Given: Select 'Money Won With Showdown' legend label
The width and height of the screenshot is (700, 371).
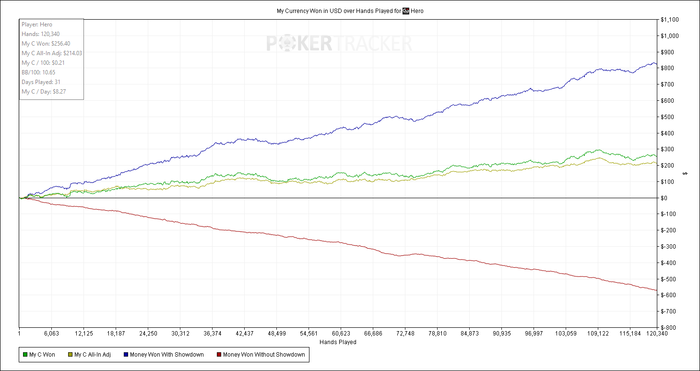Looking at the screenshot, I should (168, 355).
